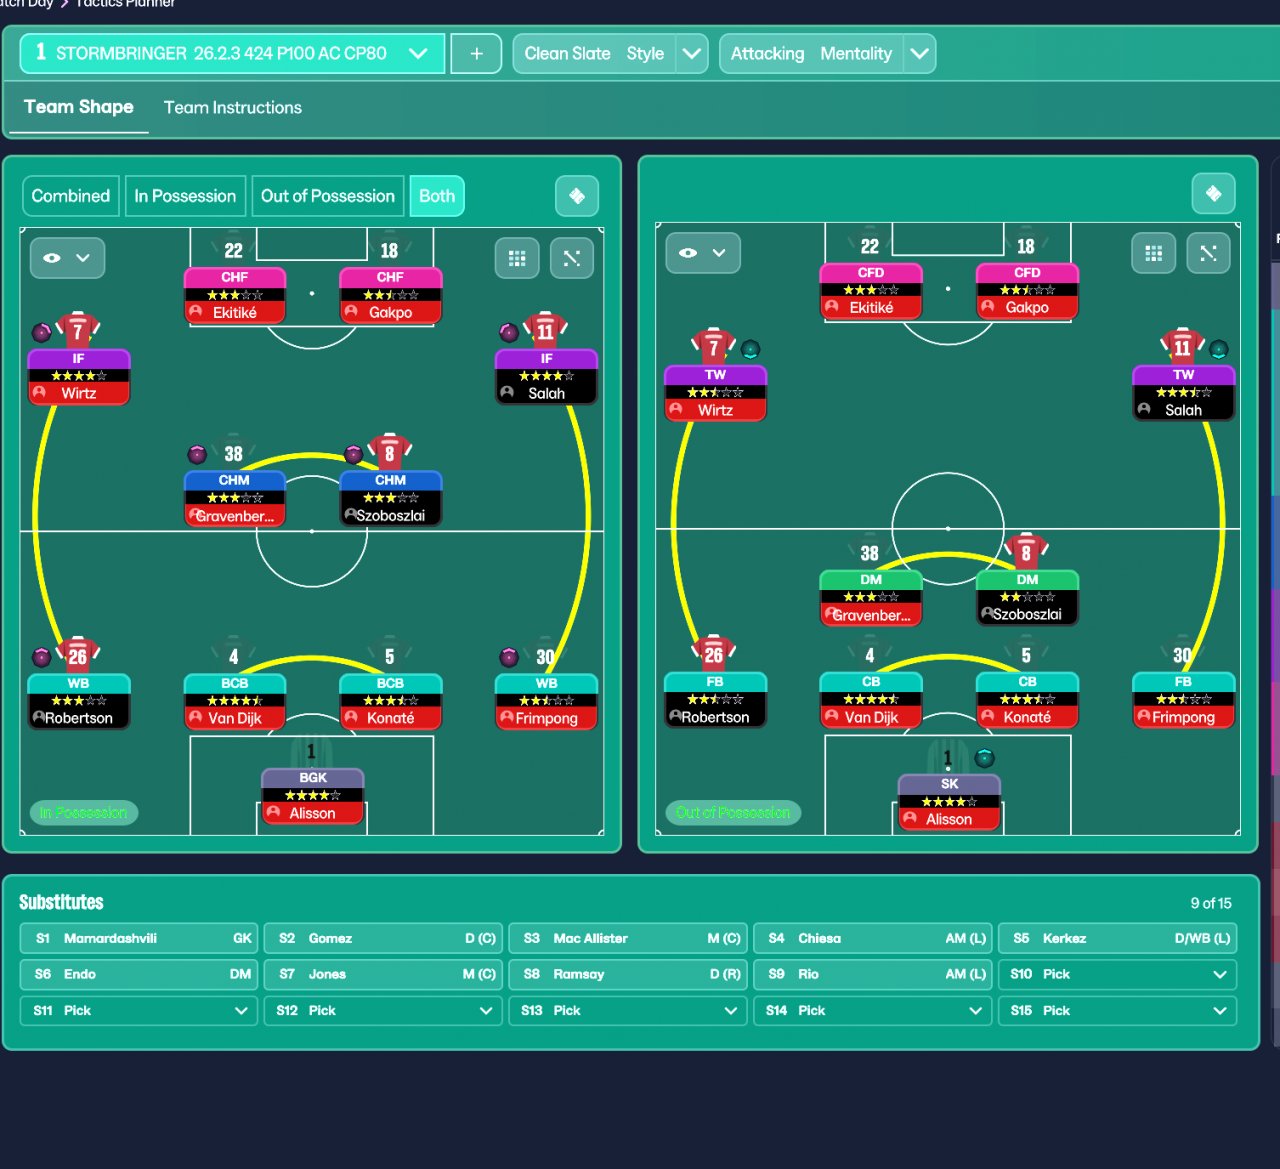
Task: Click Gravenberch's DM role card
Action: tap(871, 598)
